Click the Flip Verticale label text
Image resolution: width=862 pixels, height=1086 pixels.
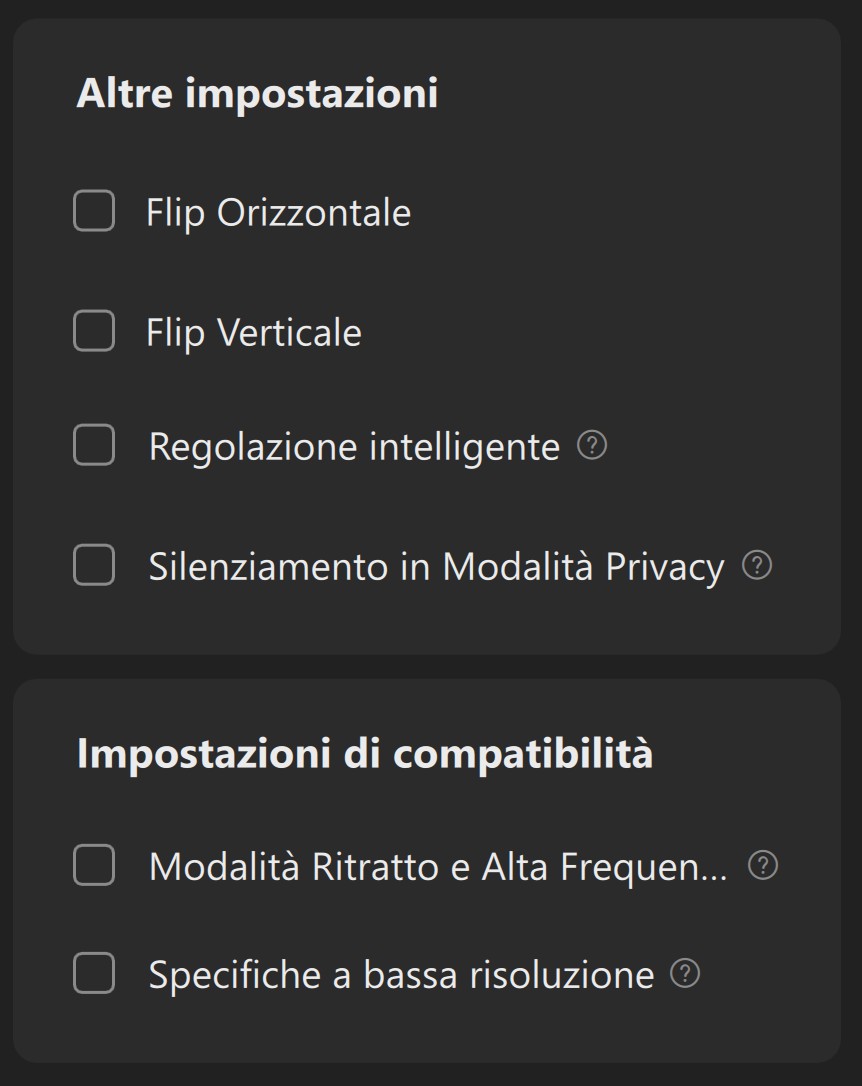[x=253, y=333]
